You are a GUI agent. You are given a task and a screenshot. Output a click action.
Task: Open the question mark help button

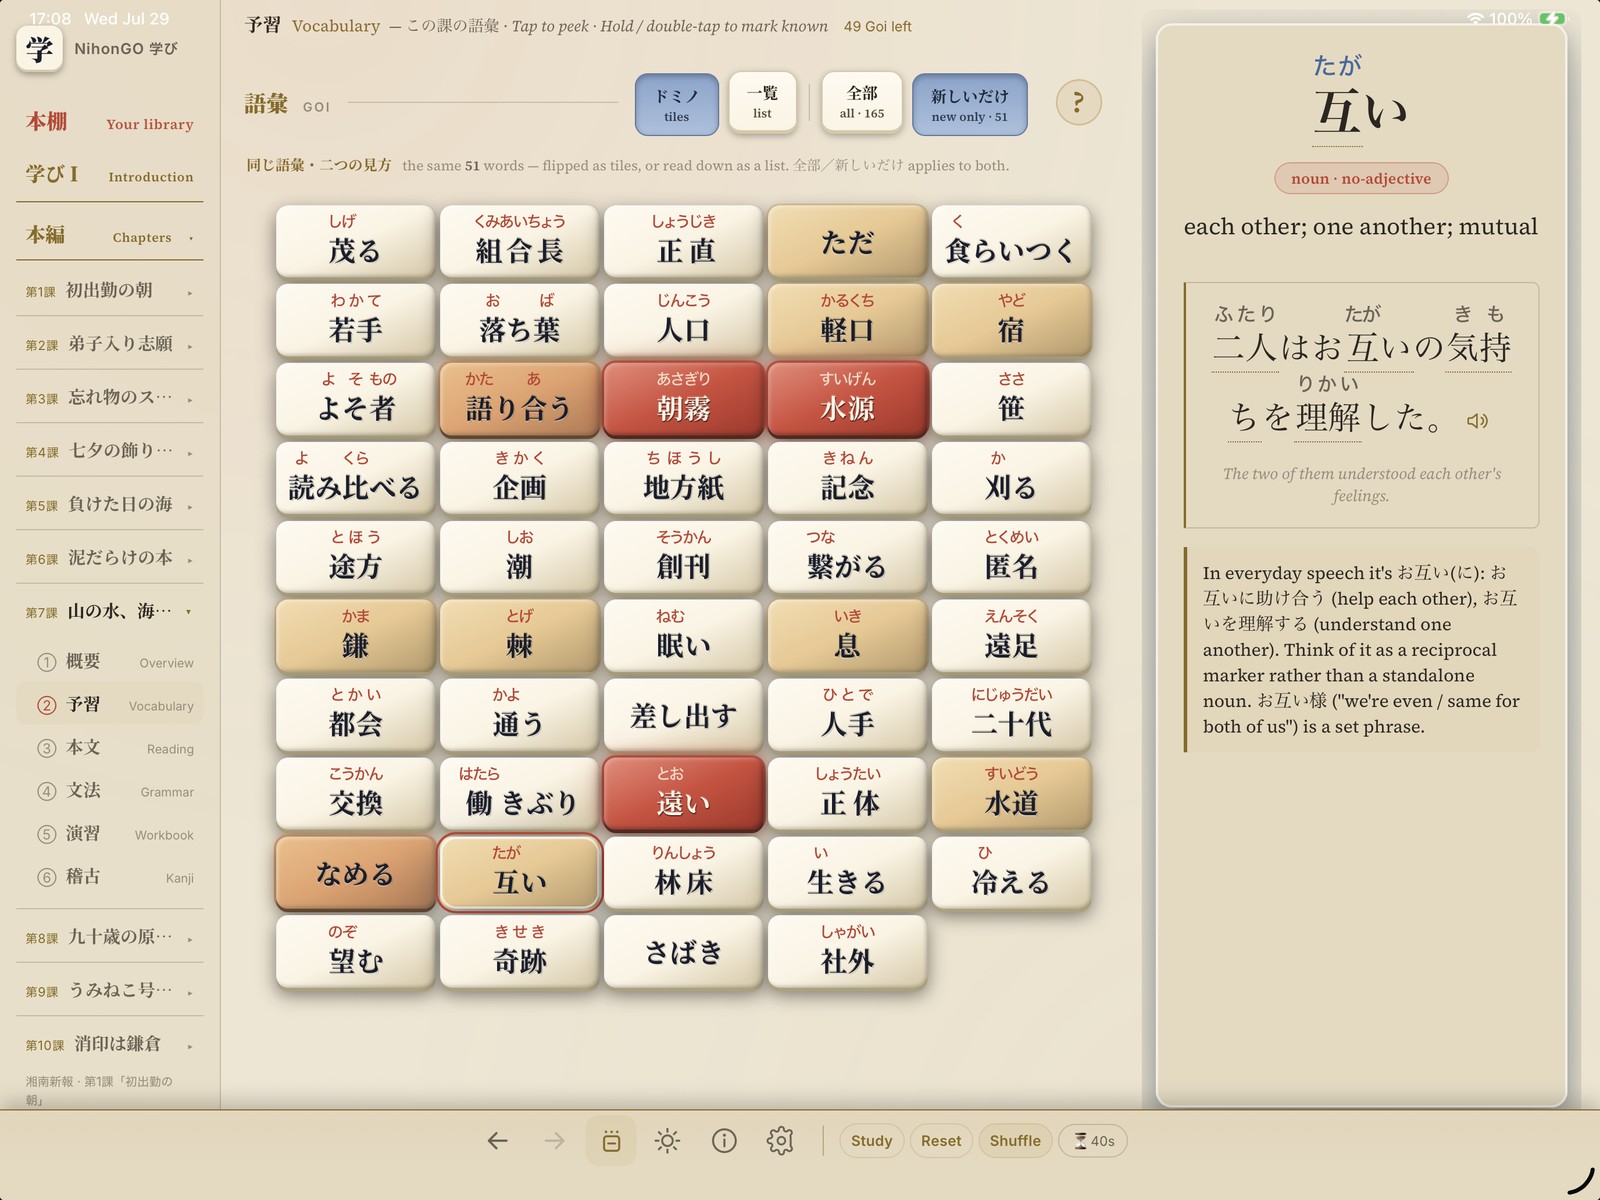[x=1078, y=102]
